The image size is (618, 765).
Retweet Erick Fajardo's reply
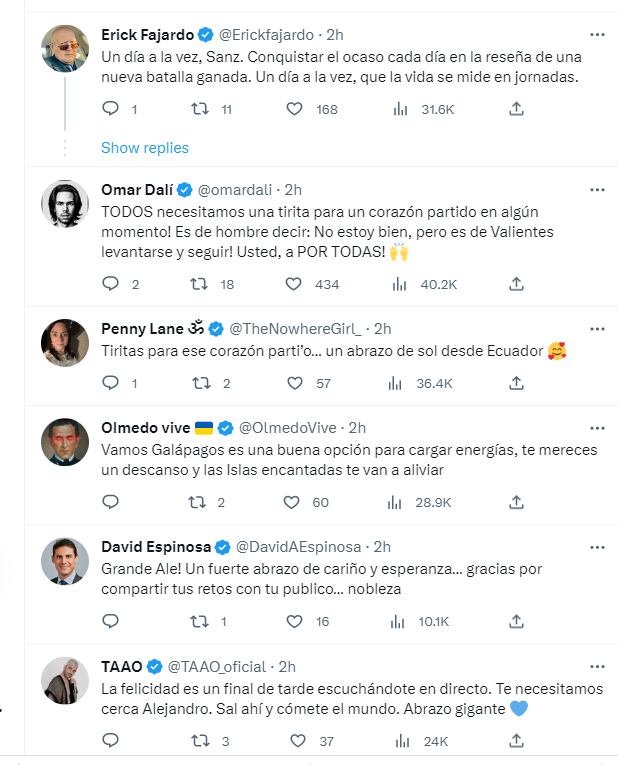[202, 109]
